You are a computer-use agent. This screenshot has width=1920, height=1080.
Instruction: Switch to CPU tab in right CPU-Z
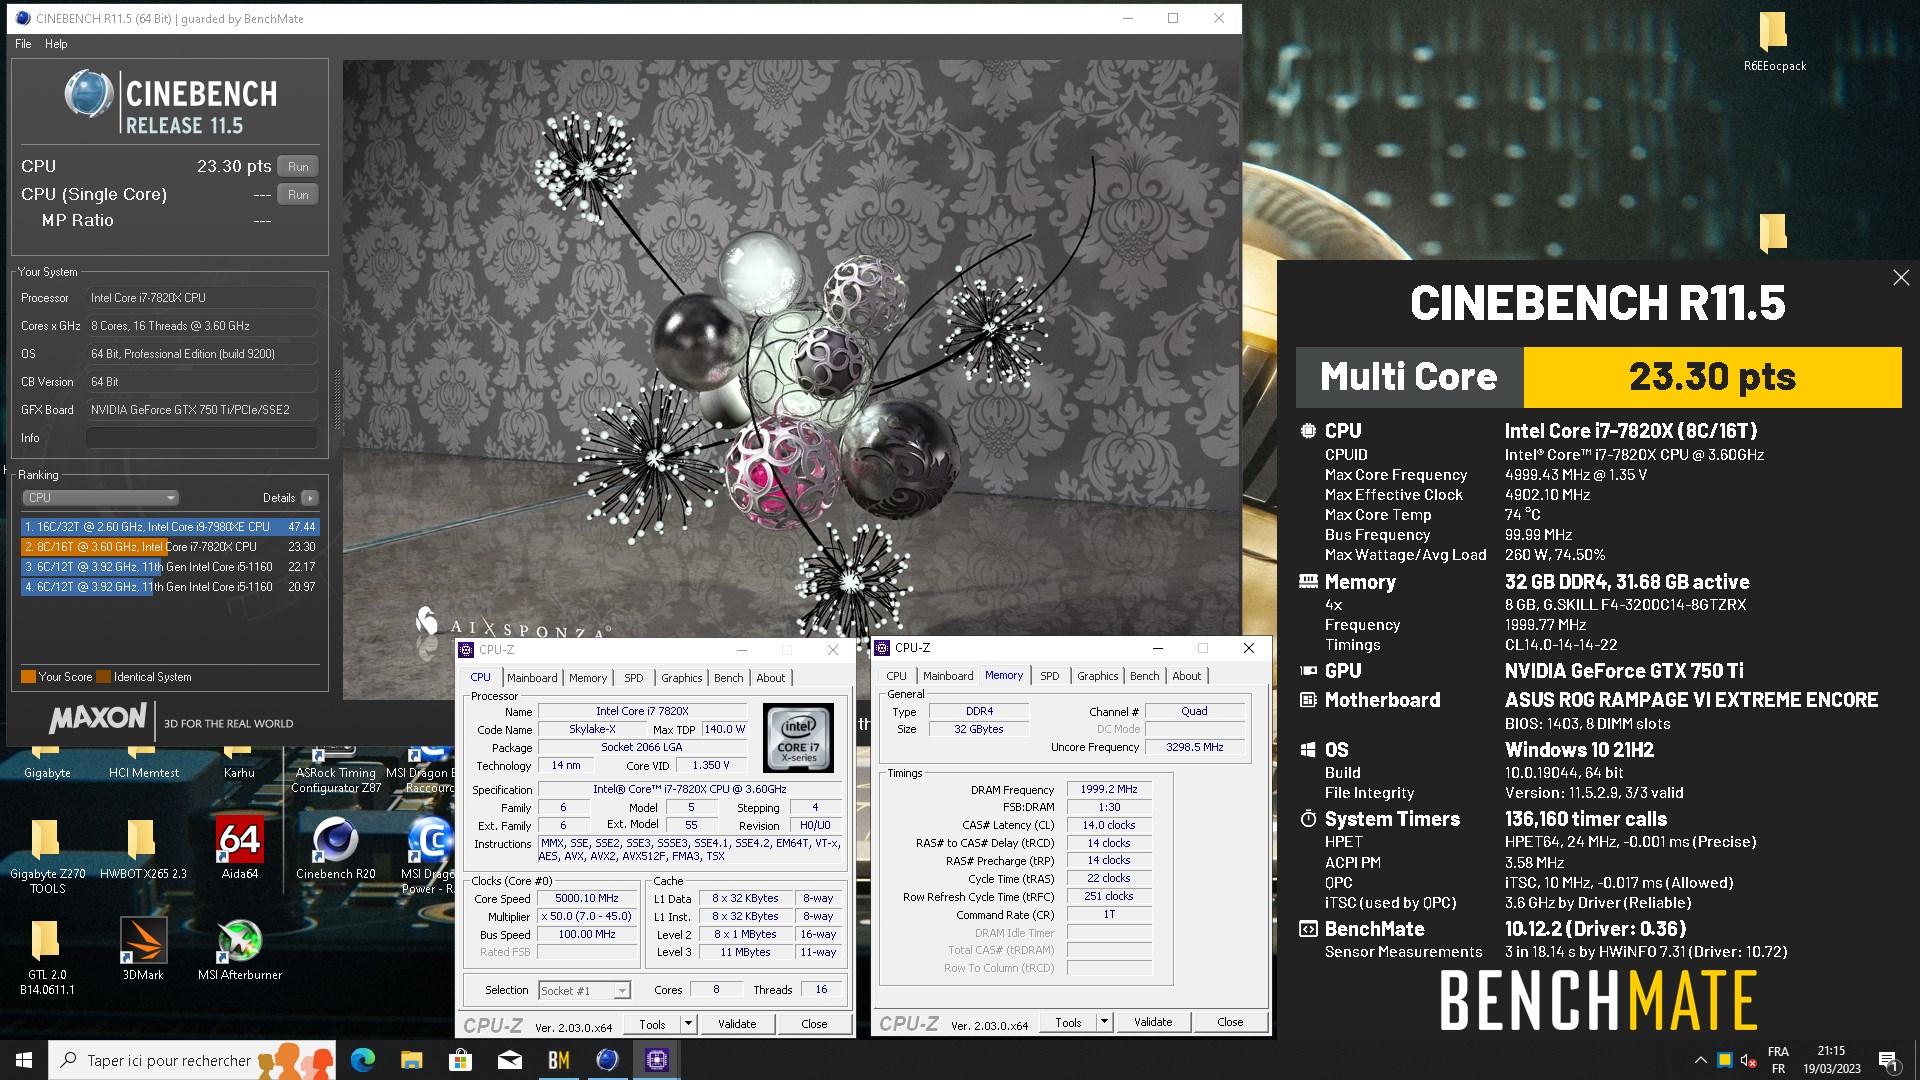point(897,676)
